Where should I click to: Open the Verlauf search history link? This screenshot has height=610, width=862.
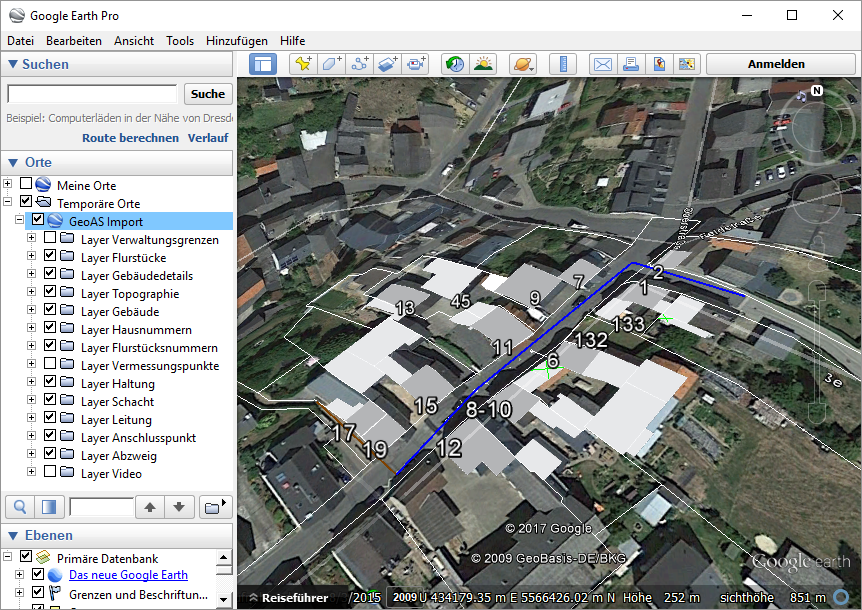208,138
